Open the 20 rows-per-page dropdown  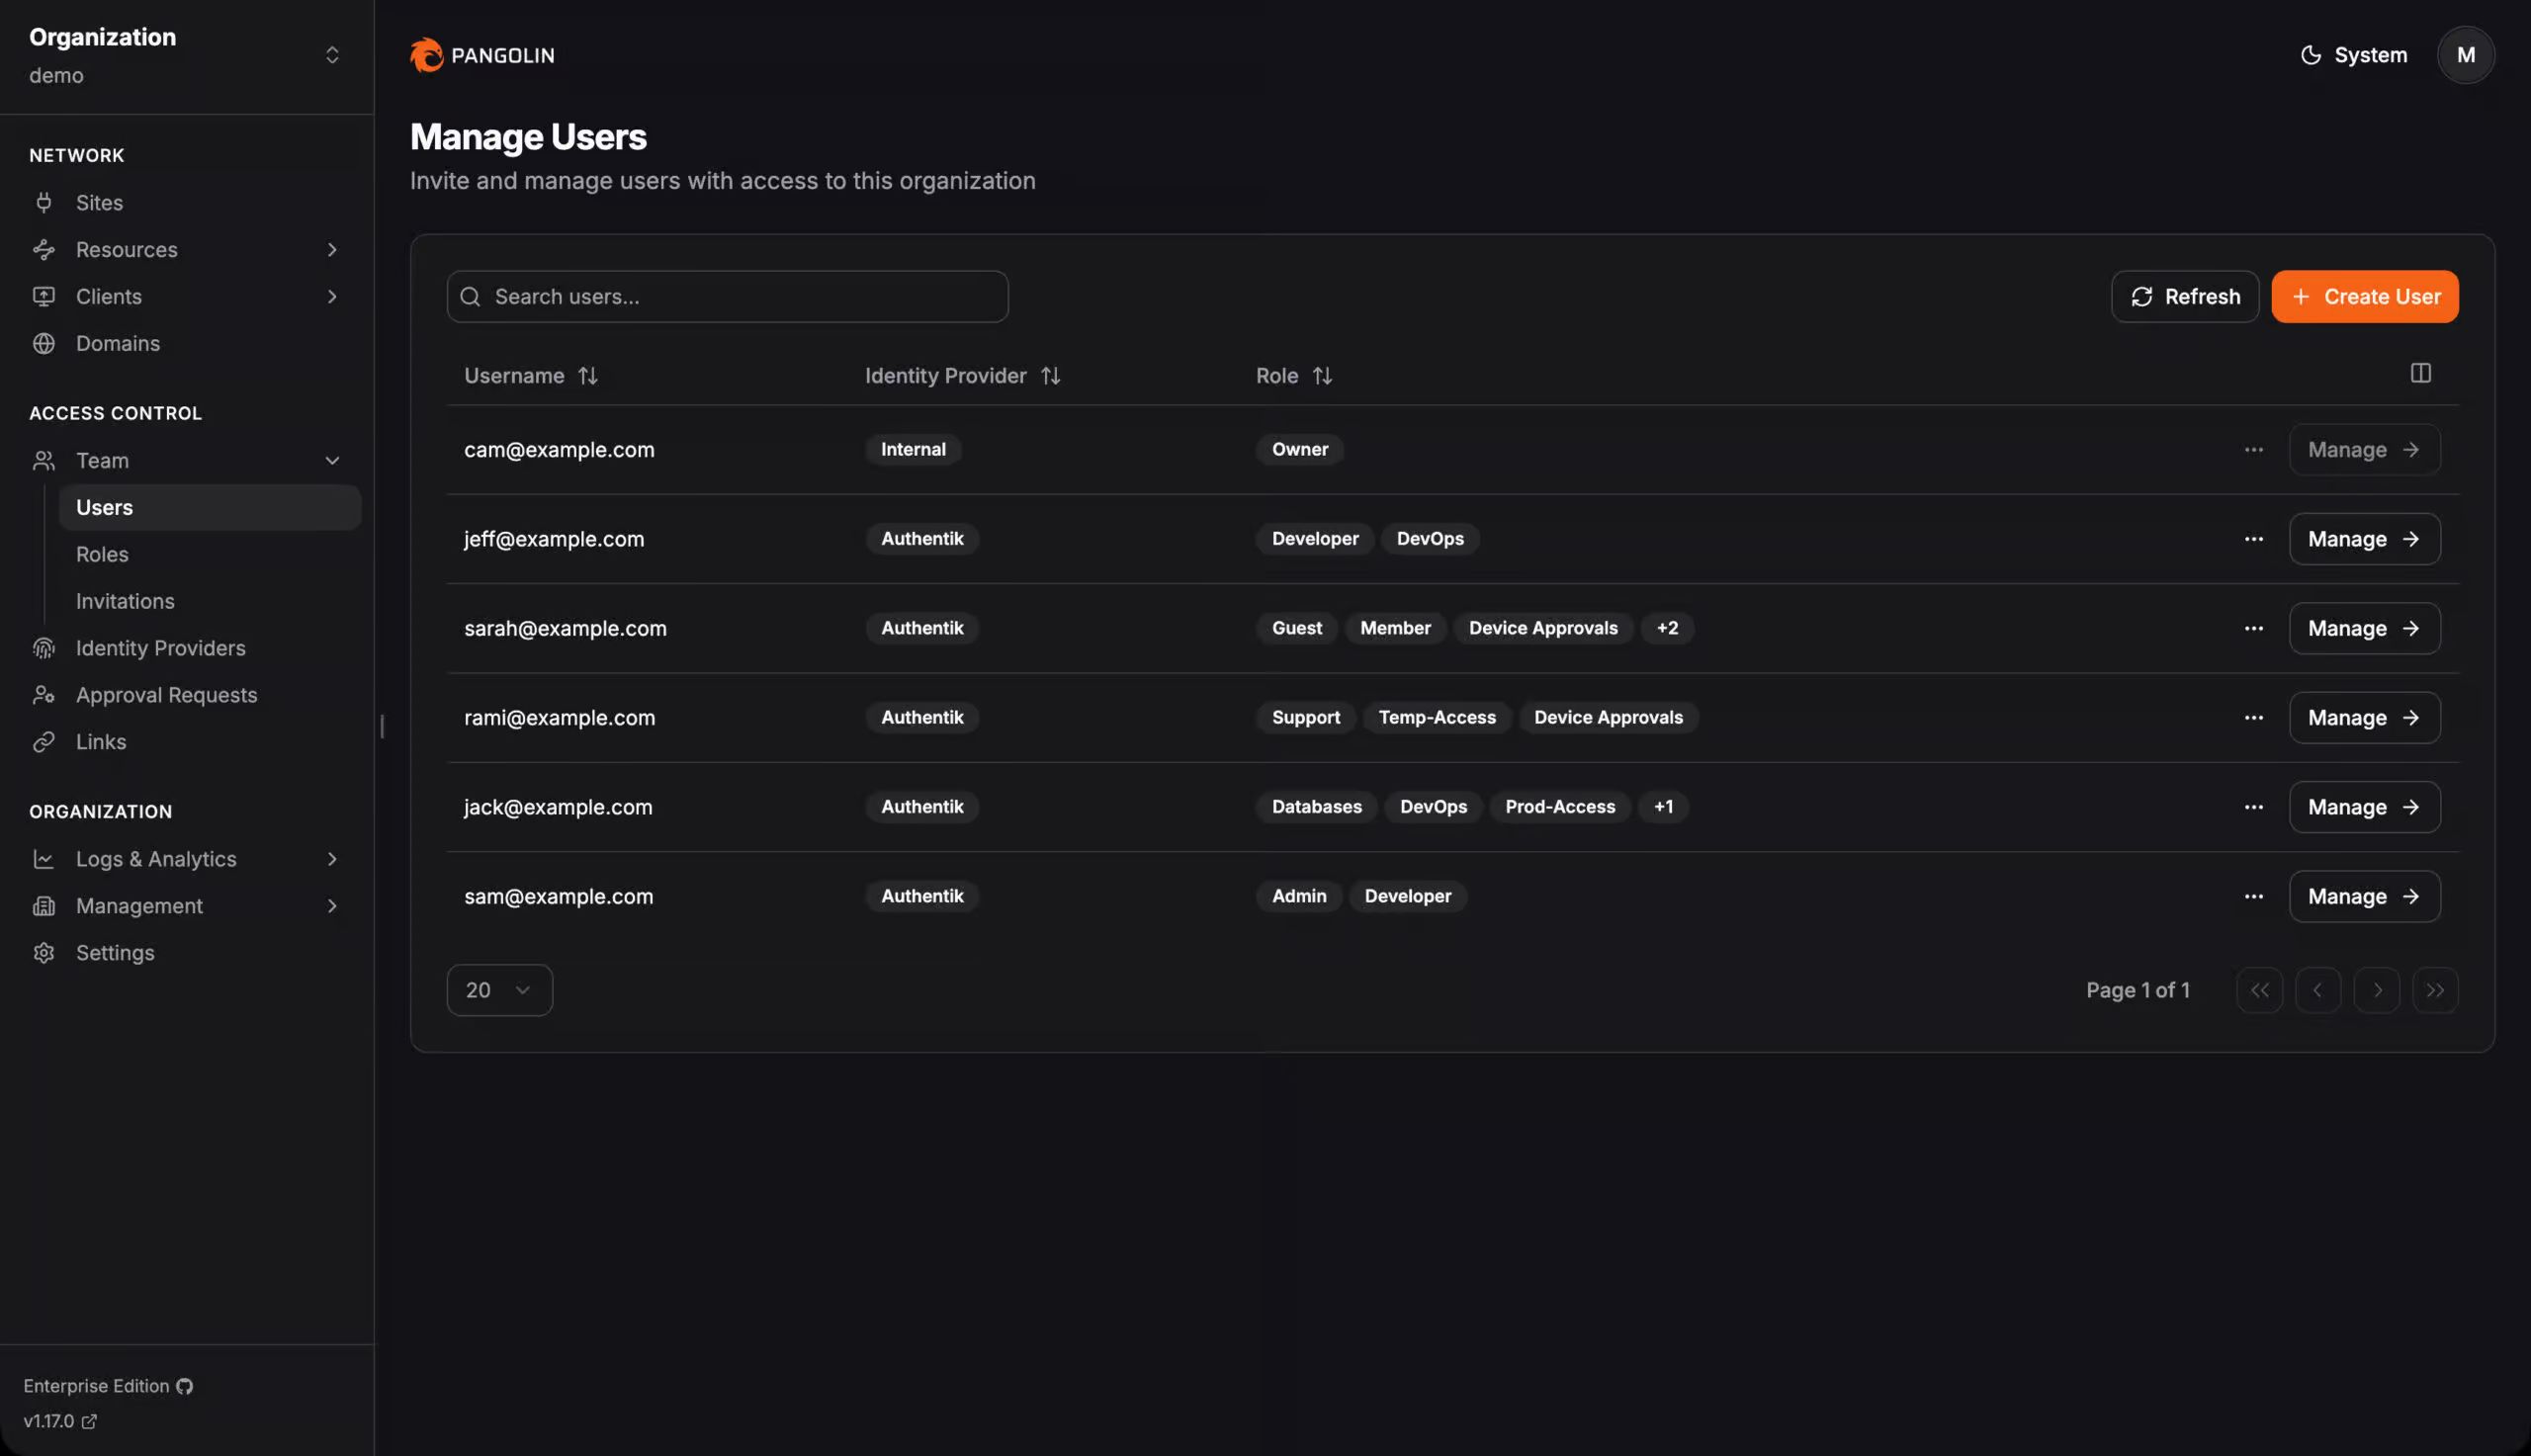[499, 990]
